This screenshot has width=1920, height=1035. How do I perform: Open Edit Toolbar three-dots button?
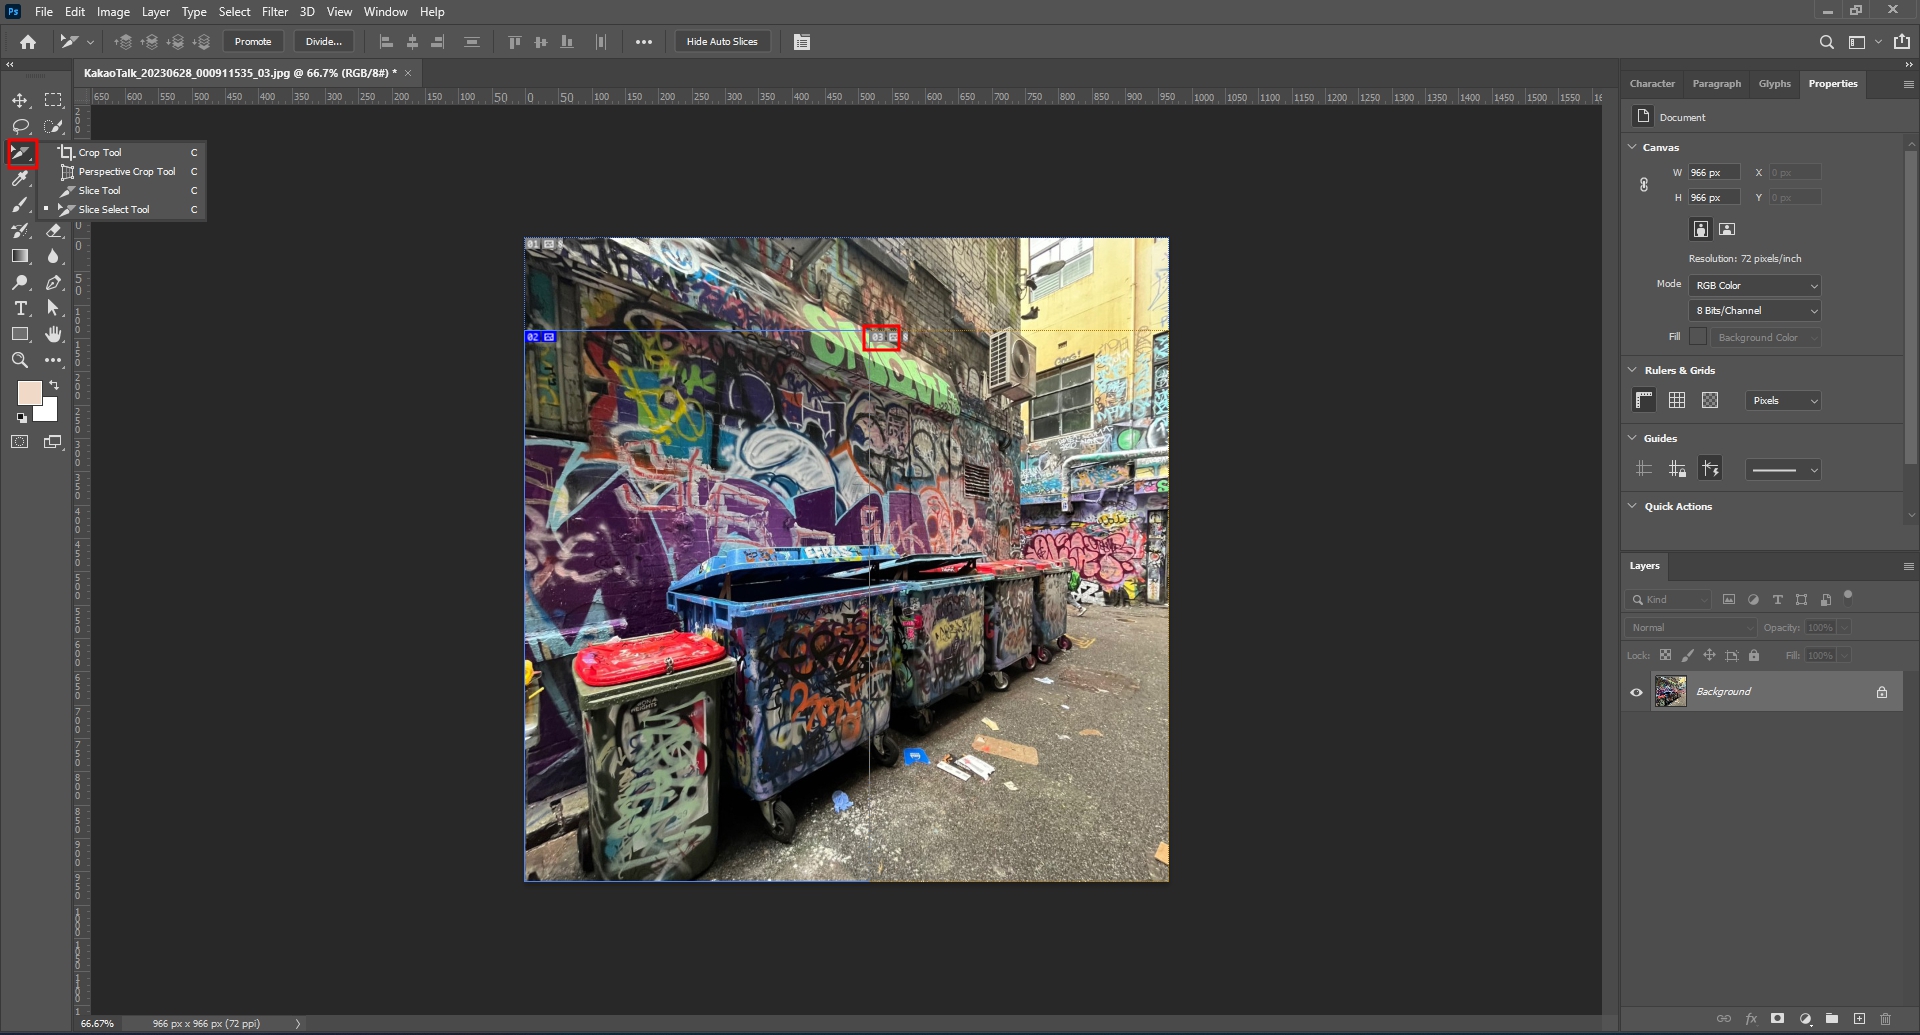pyautogui.click(x=54, y=361)
